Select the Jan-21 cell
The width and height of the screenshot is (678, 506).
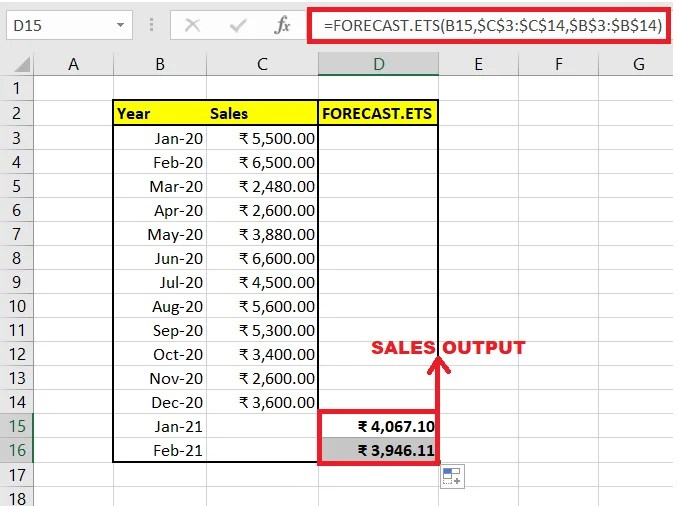click(x=160, y=426)
